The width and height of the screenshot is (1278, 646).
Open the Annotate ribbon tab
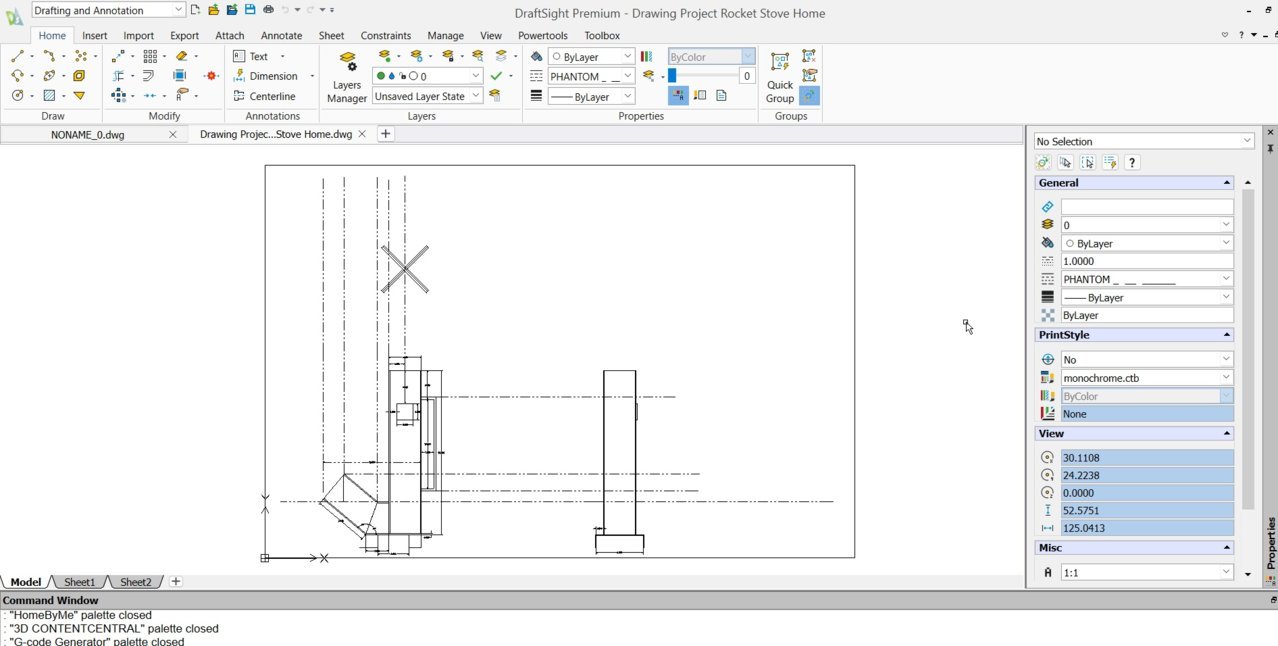pyautogui.click(x=282, y=35)
